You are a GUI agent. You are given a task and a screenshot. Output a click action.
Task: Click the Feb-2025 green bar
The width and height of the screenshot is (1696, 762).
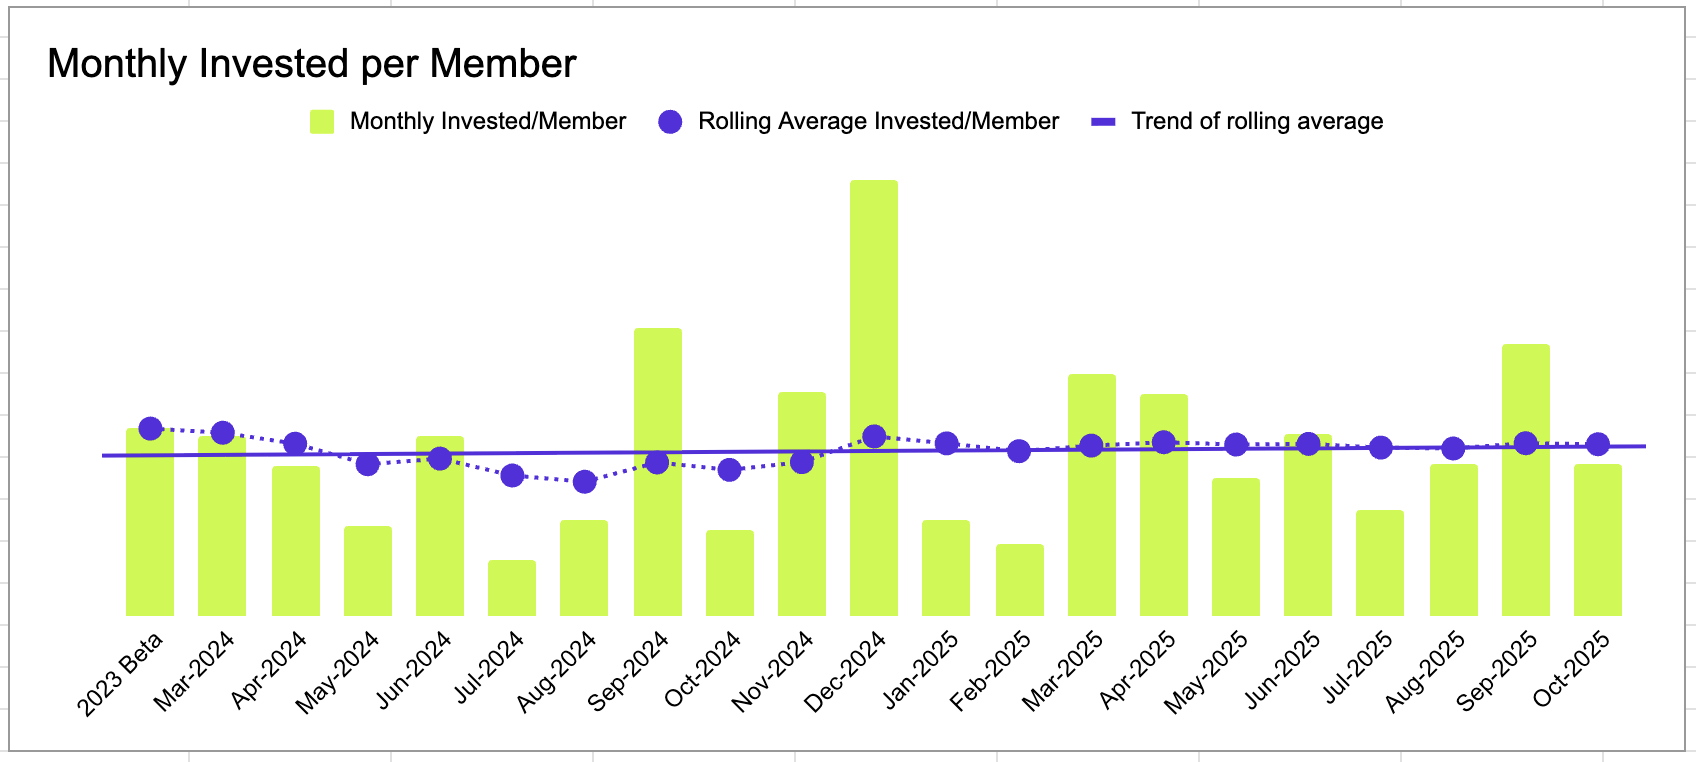click(x=1020, y=580)
